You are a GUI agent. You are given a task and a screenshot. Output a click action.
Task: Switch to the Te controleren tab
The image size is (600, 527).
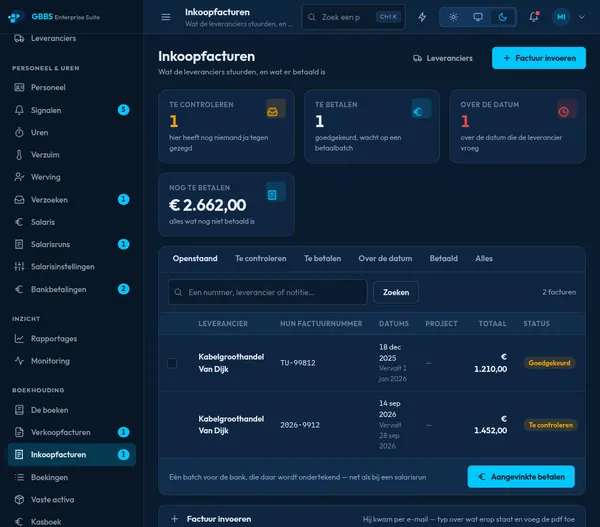click(x=261, y=258)
